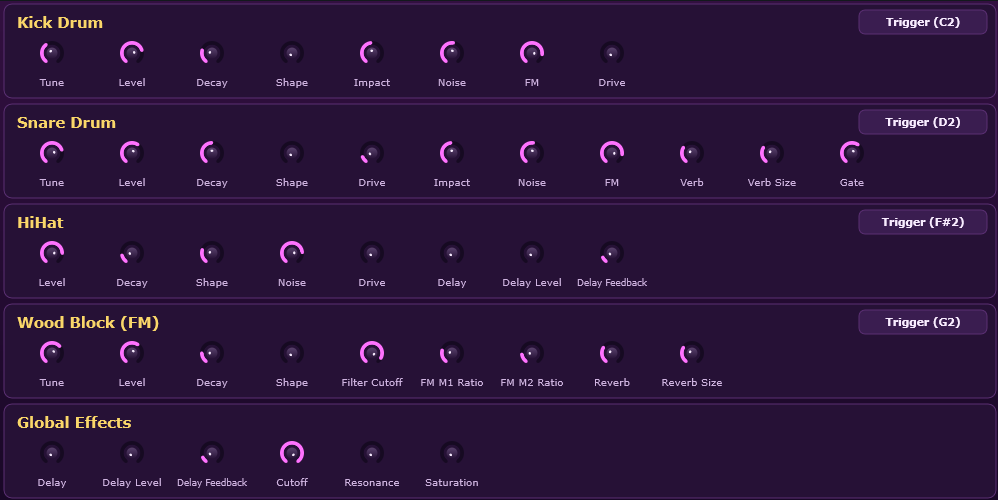This screenshot has width=998, height=500.
Task: Click the Snare Drum Noise knob
Action: (532, 153)
